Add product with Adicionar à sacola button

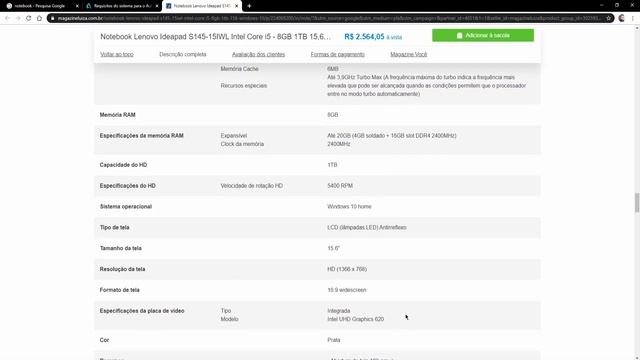coord(483,36)
